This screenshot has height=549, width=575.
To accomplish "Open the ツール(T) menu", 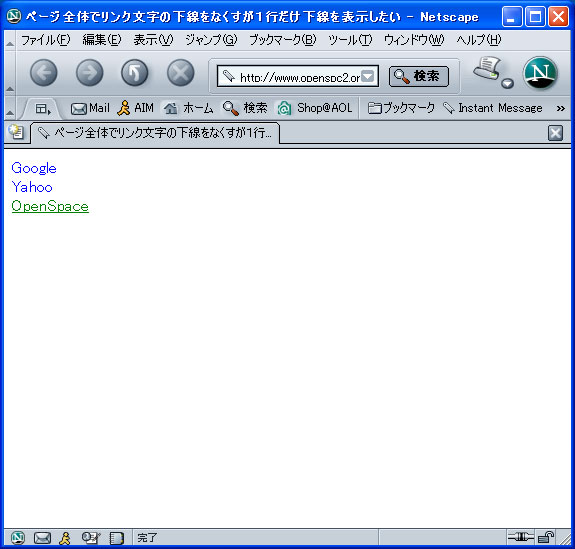I will coord(350,40).
